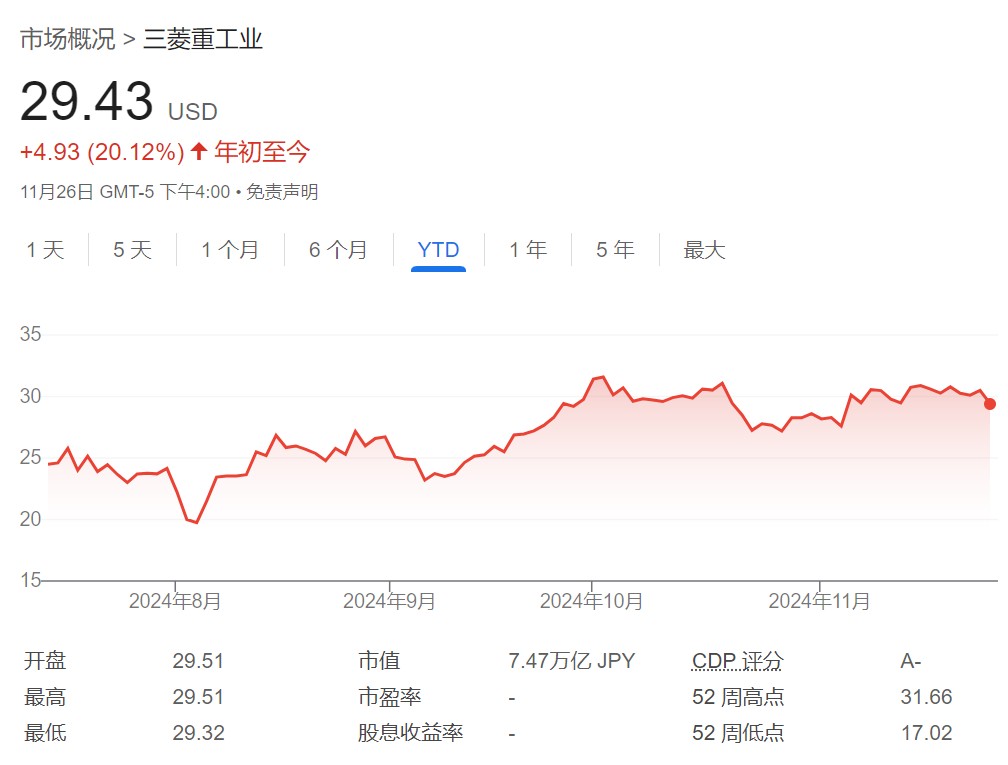
Task: Click the 30 y-axis value
Action: 30,395
